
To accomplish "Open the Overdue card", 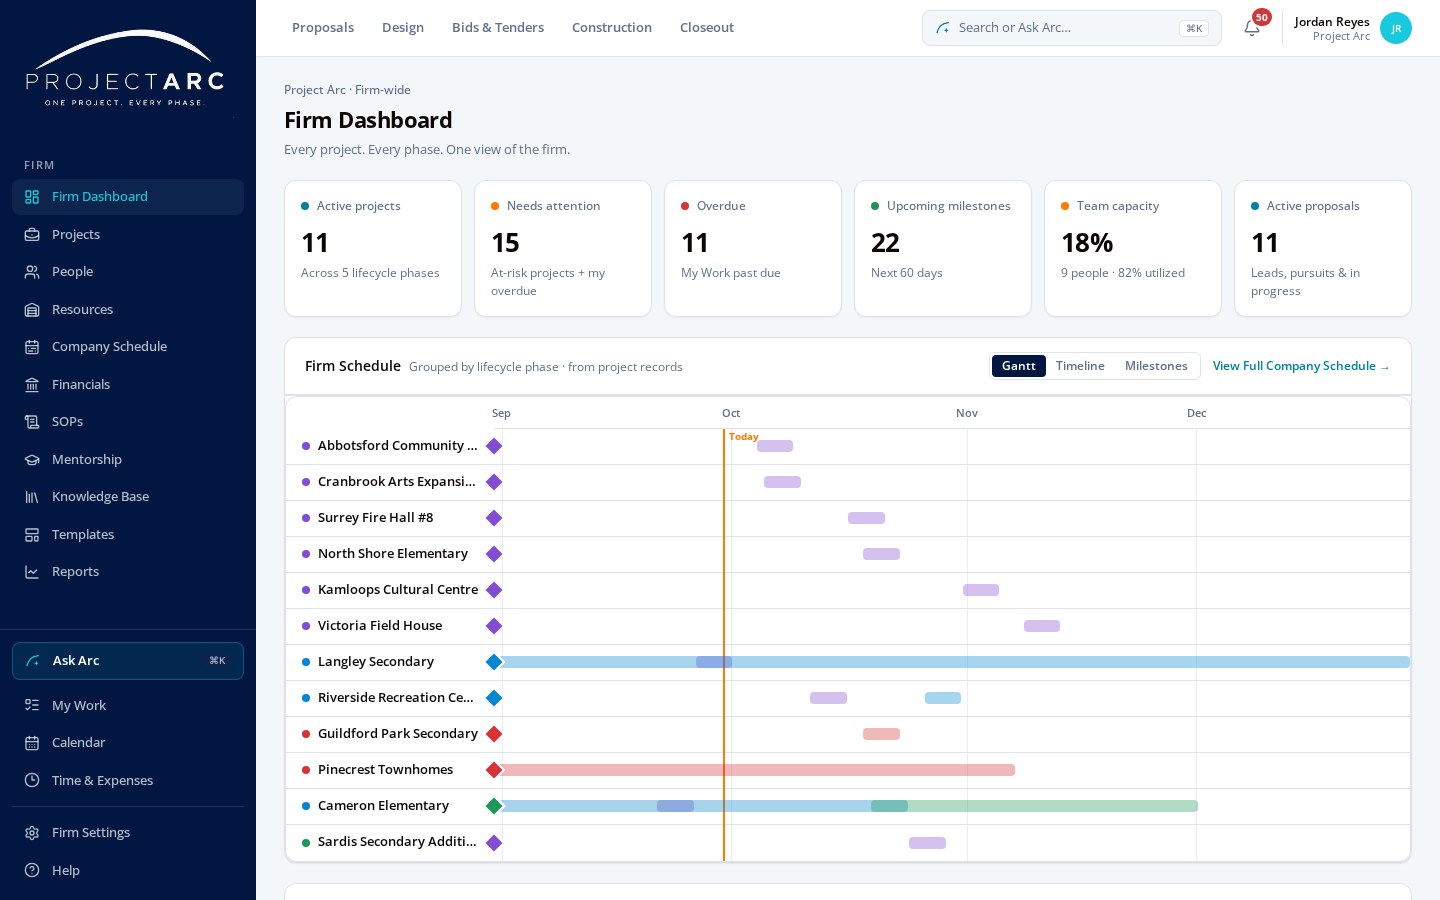I will 753,248.
